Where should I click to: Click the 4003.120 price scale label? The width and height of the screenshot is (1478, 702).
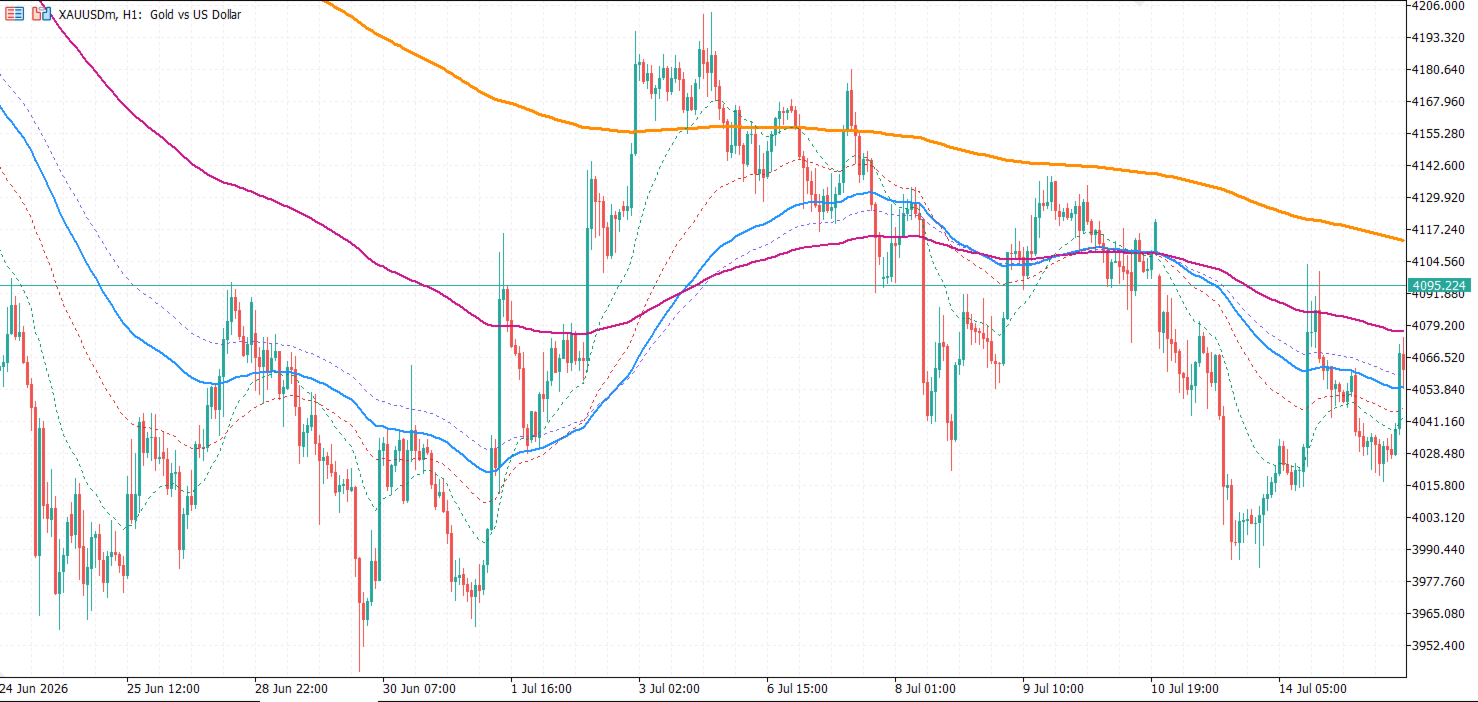1438,518
